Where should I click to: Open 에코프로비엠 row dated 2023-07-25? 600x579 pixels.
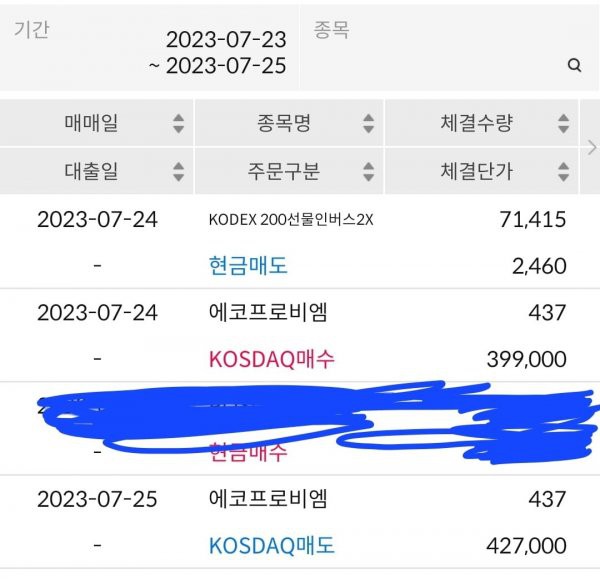(300, 522)
